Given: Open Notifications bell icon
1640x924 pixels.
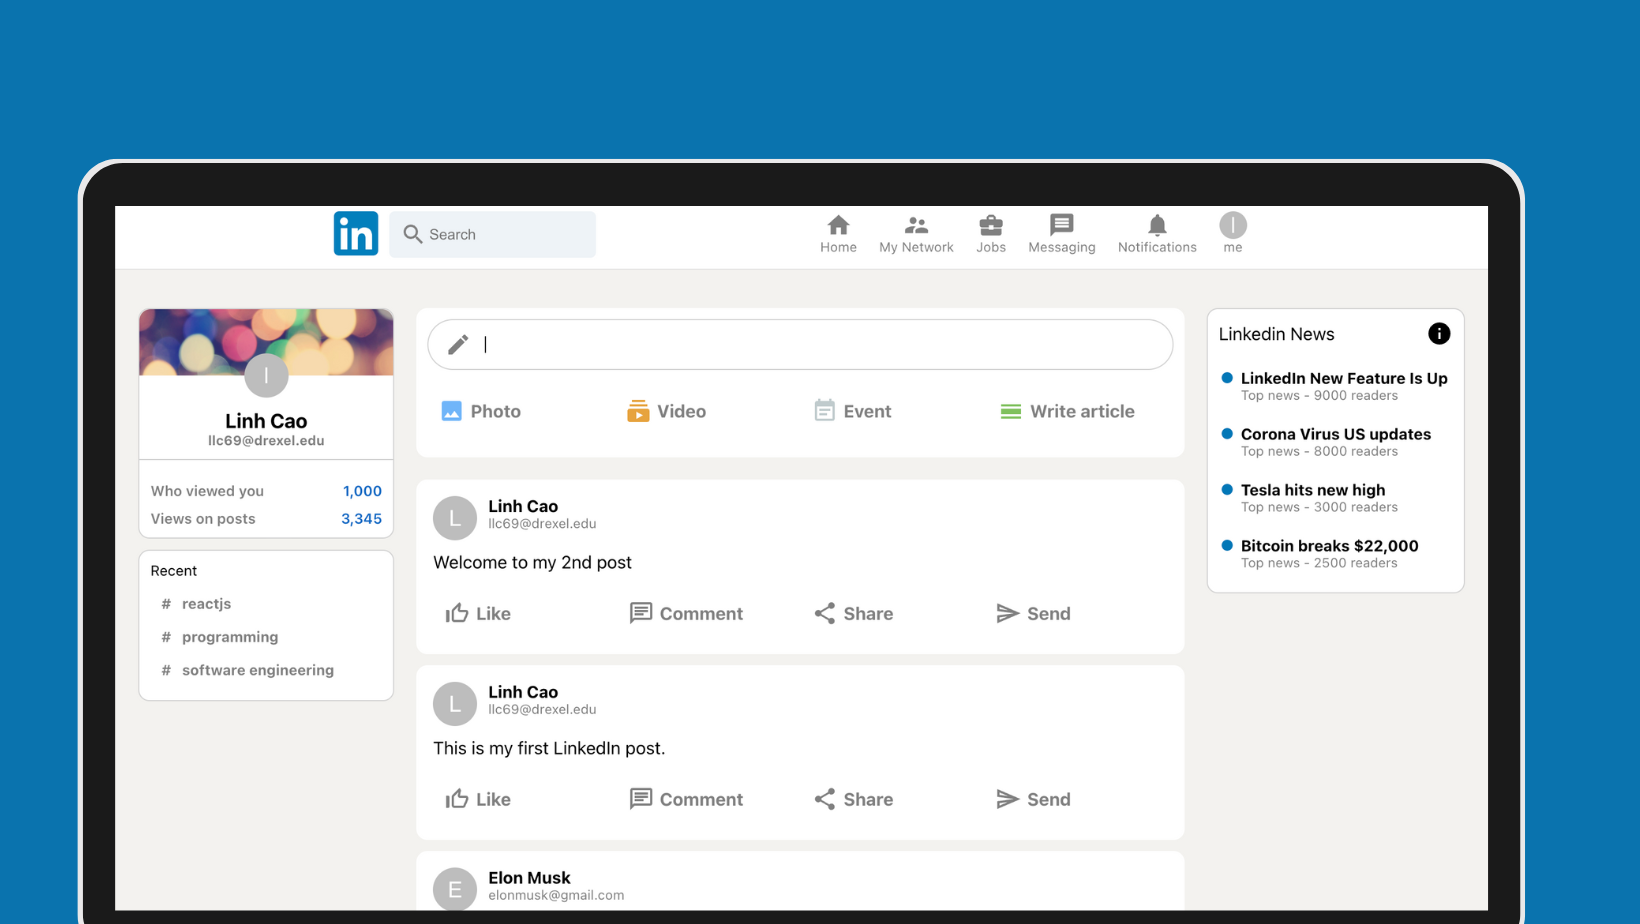Looking at the screenshot, I should click(x=1157, y=225).
